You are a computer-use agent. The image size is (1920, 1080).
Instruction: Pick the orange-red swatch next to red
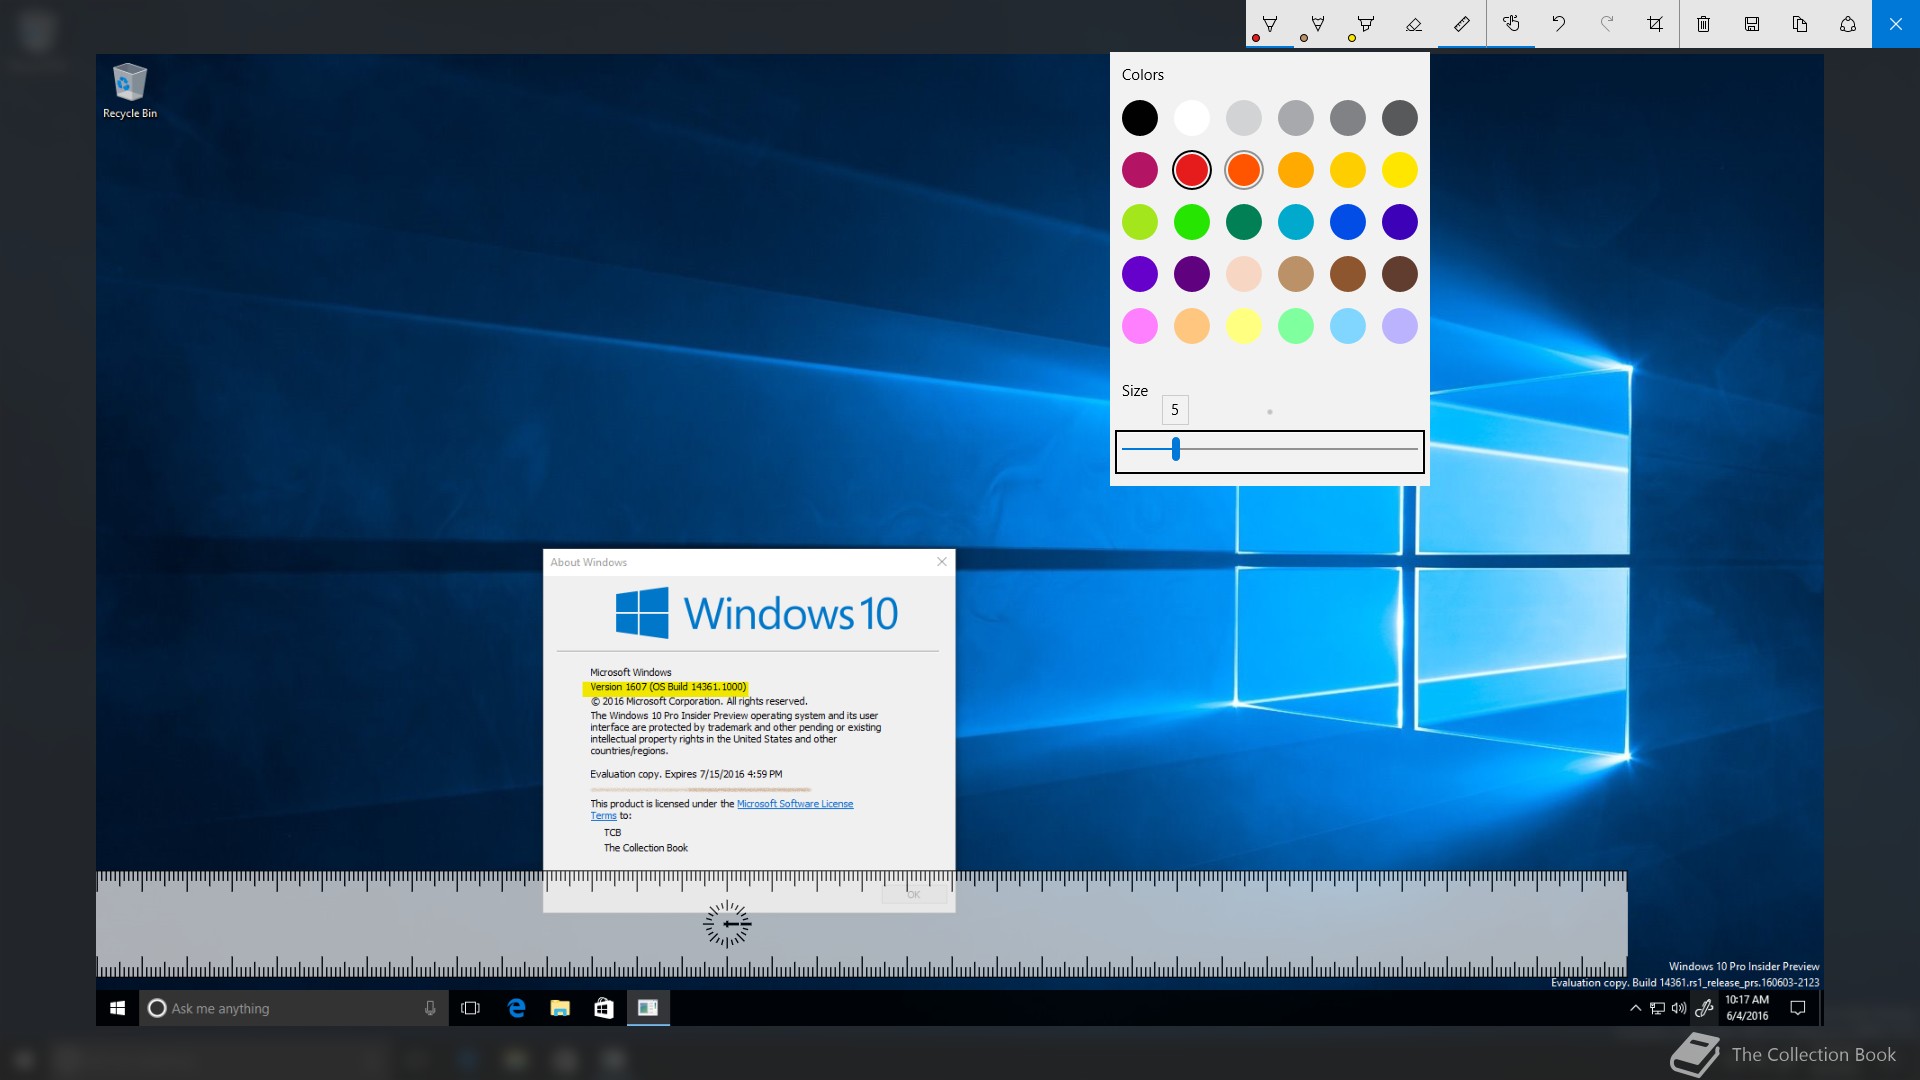1244,170
